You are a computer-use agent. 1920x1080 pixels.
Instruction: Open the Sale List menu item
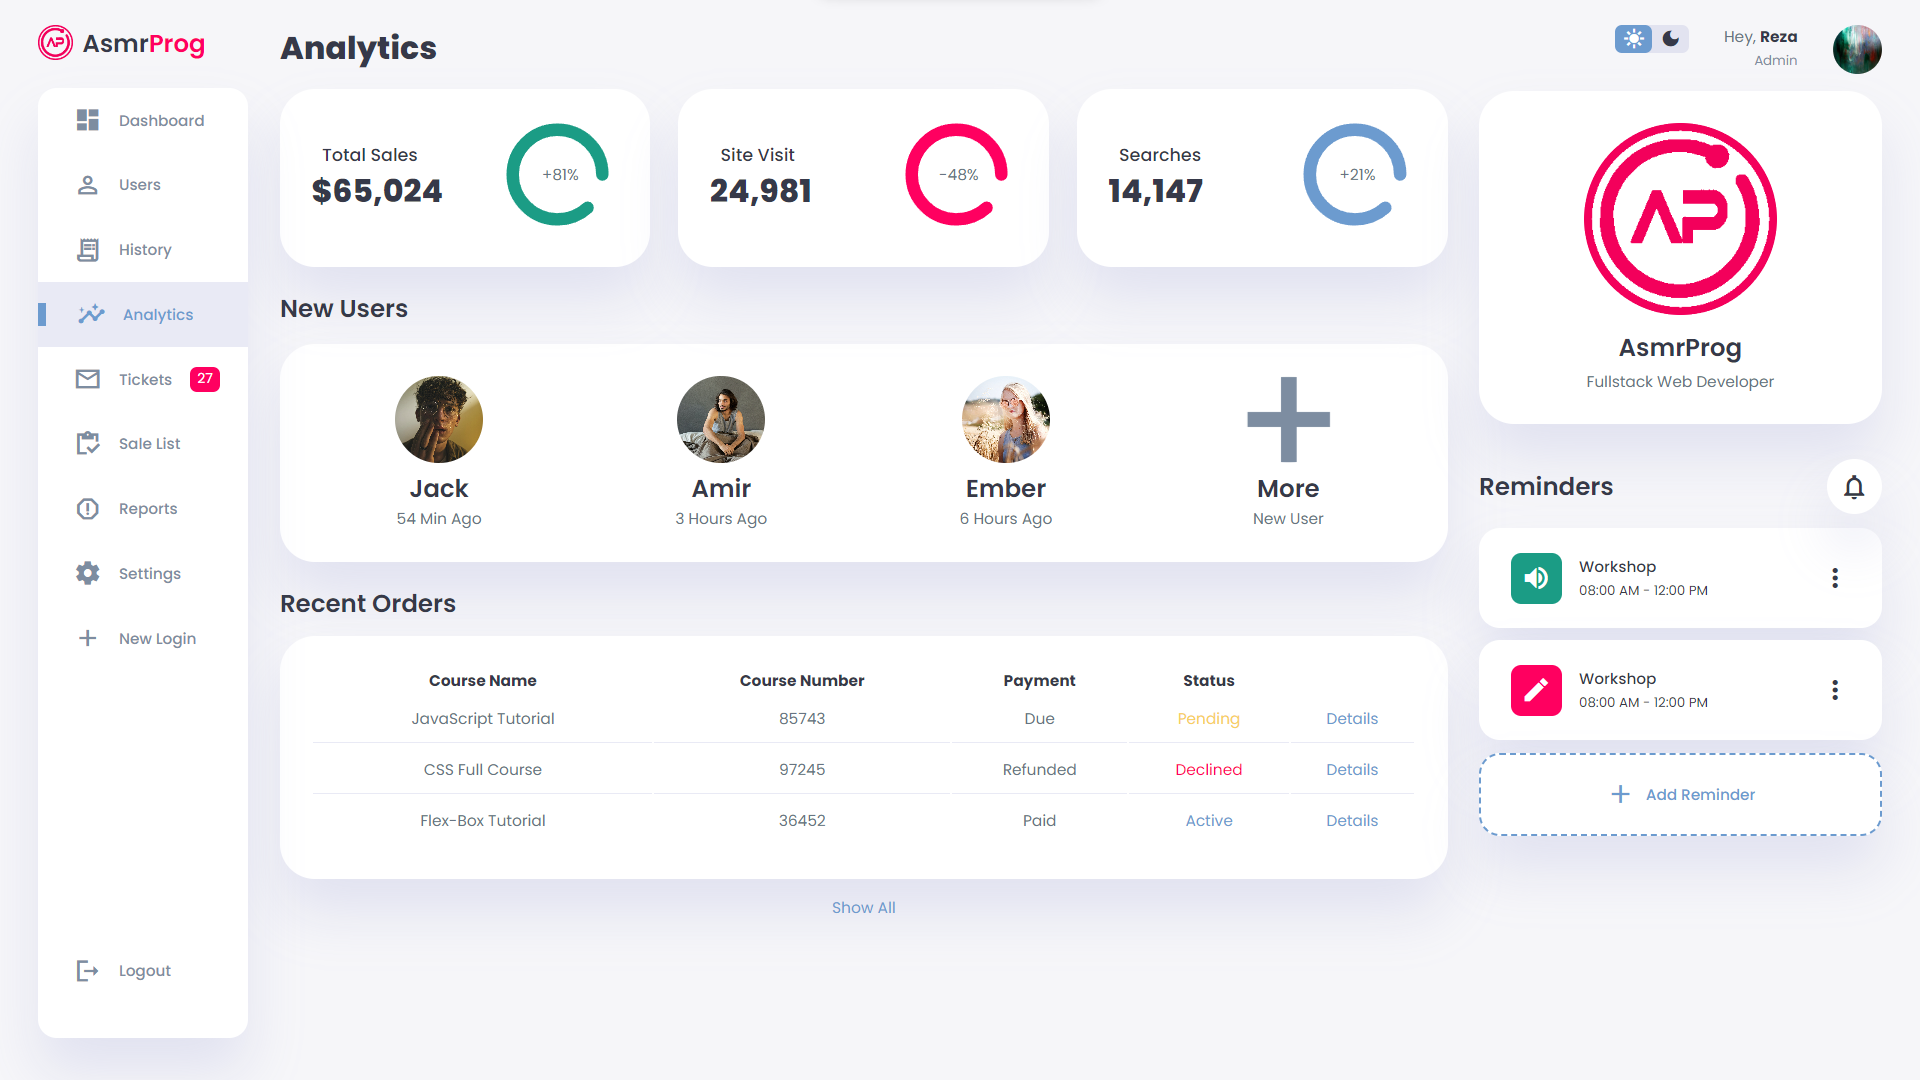(x=149, y=443)
